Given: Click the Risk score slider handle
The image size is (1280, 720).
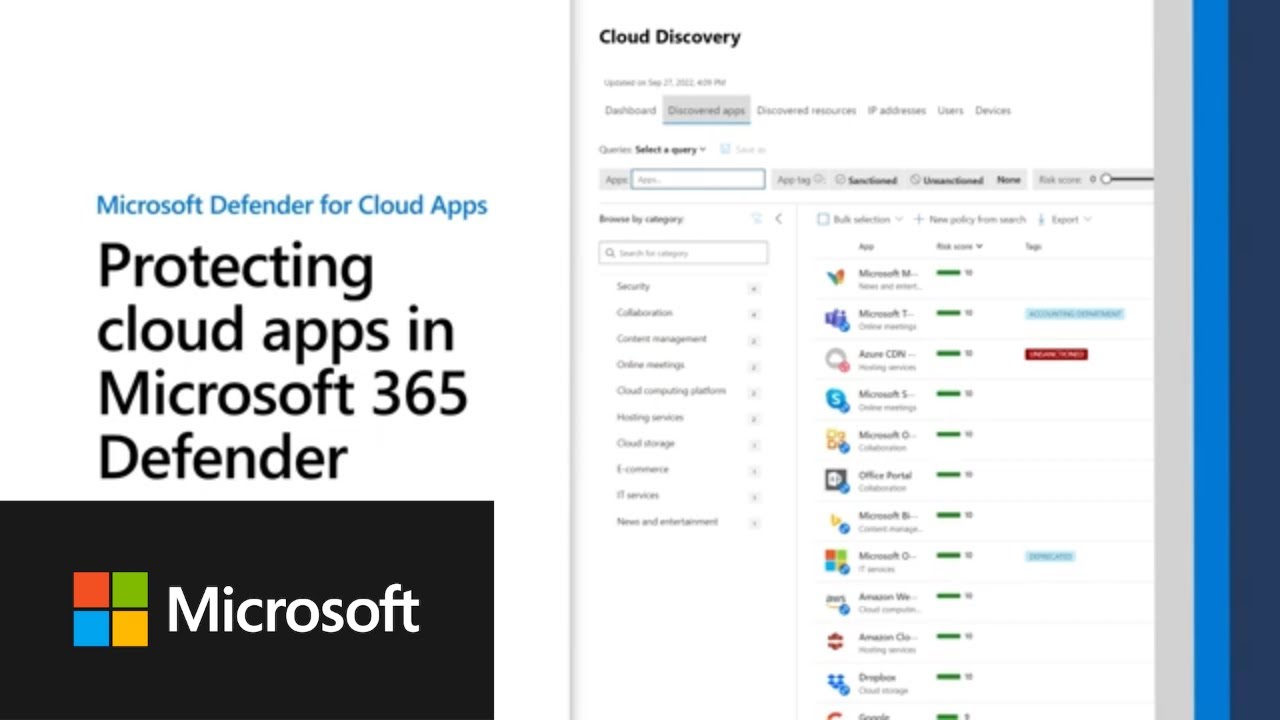Looking at the screenshot, I should tap(1105, 179).
